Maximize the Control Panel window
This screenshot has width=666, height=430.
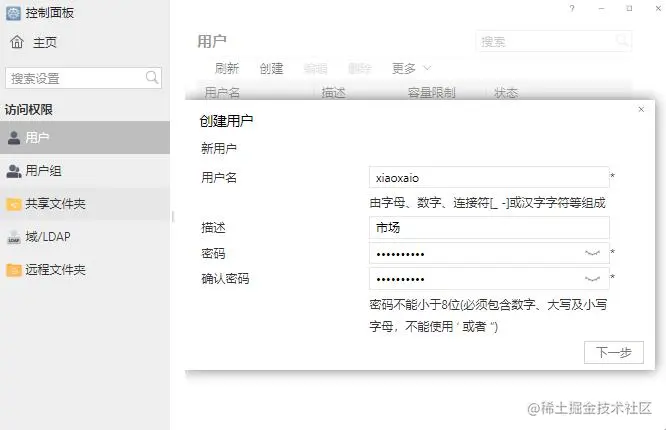(x=629, y=8)
